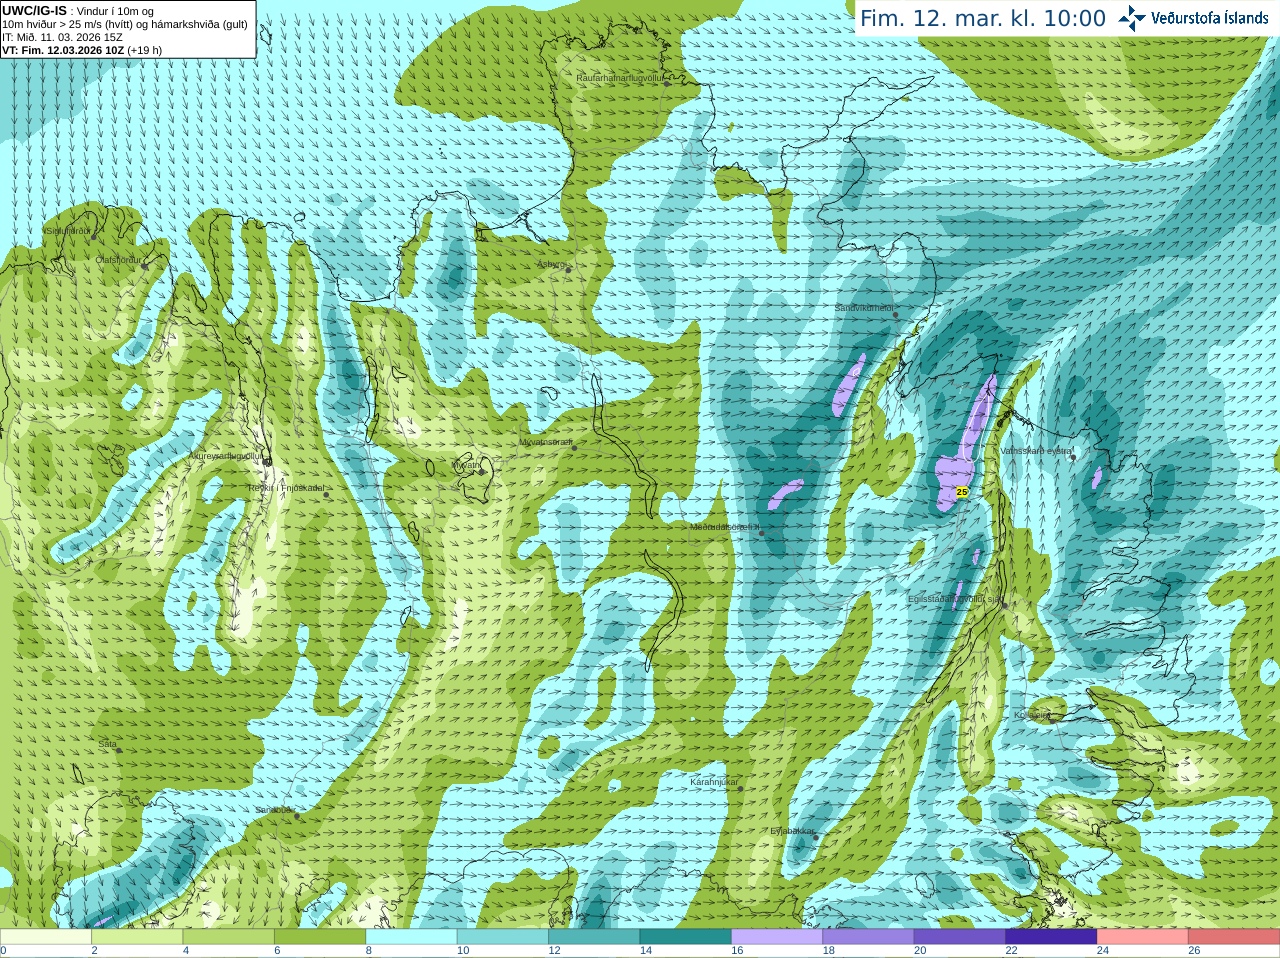The height and width of the screenshot is (958, 1280).
Task: Click the 16–18 m/s lavender legend swatch
Action: (x=777, y=937)
